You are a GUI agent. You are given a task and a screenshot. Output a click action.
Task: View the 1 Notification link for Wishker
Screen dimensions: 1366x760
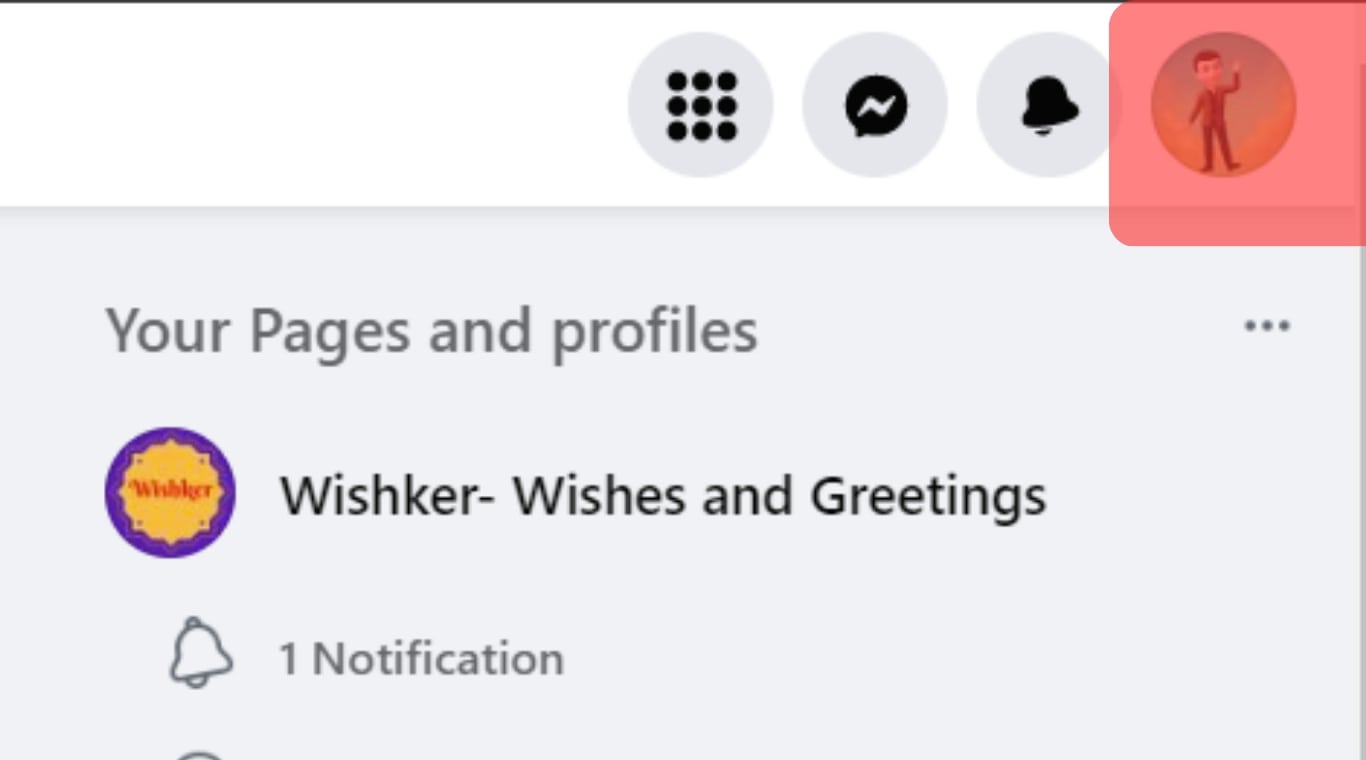[x=421, y=659]
